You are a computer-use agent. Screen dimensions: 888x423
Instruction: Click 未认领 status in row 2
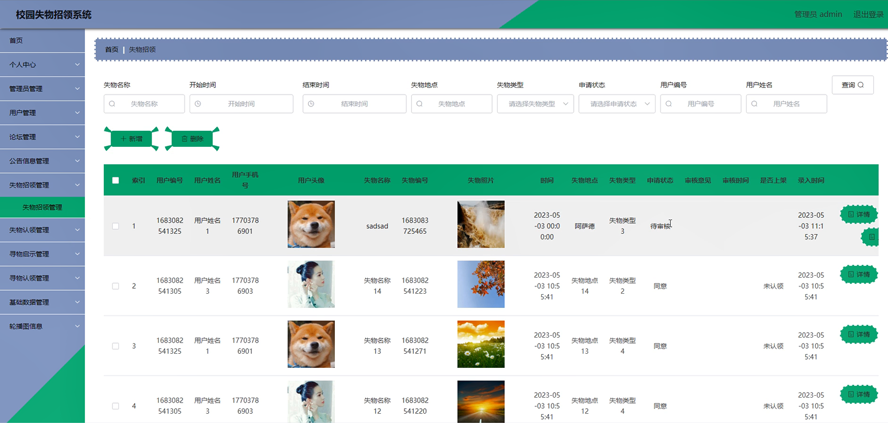pyautogui.click(x=773, y=286)
